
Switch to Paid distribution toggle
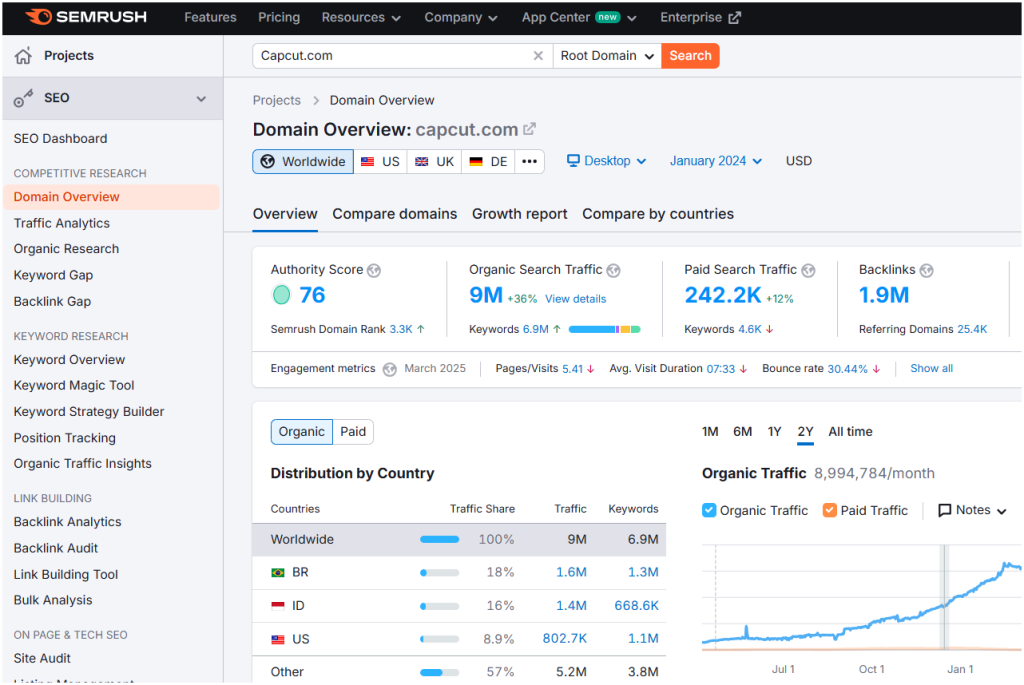pyautogui.click(x=353, y=432)
